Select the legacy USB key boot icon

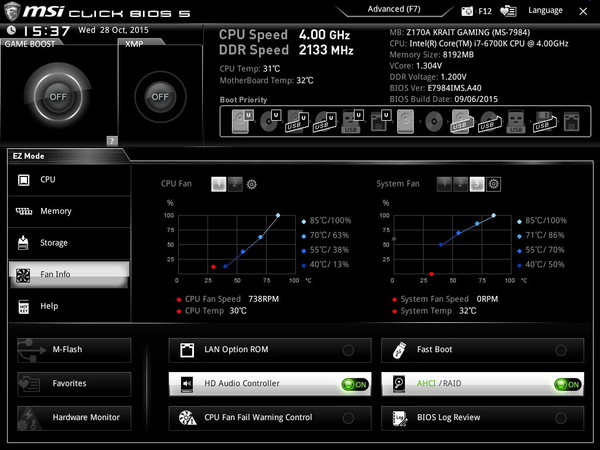click(x=516, y=121)
